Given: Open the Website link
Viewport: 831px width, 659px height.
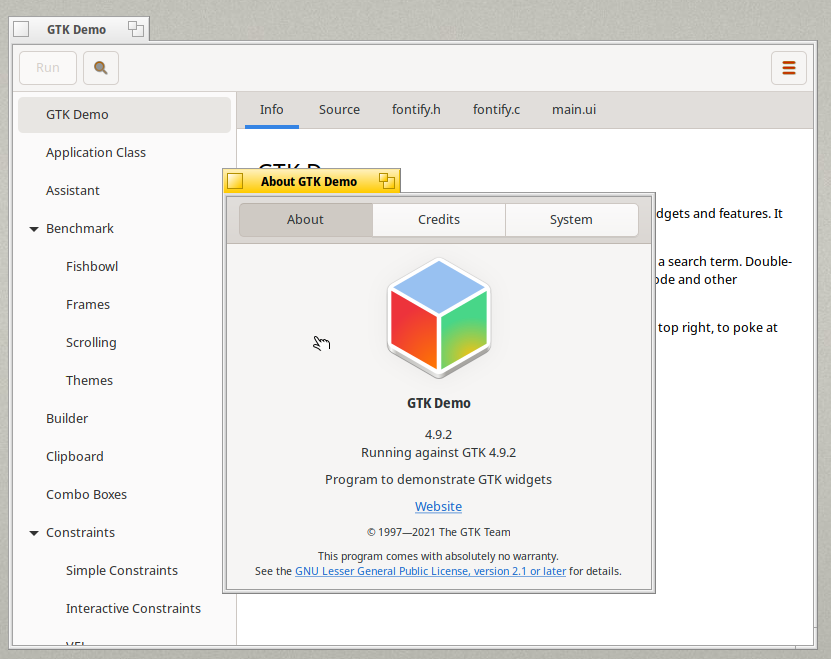Looking at the screenshot, I should [438, 506].
